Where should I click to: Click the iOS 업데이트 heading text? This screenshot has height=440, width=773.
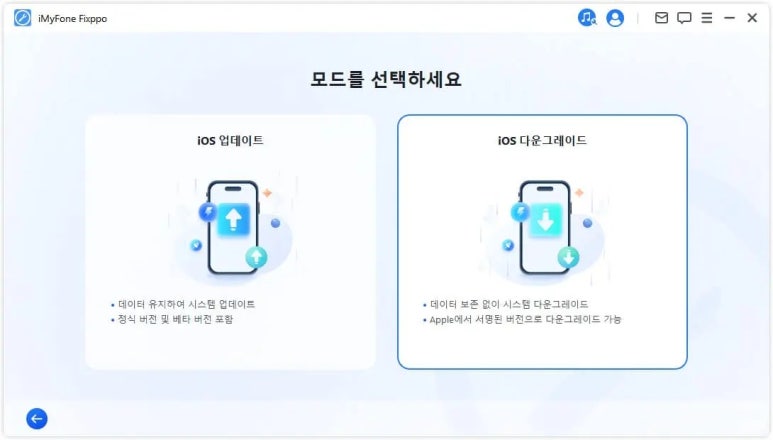(230, 140)
